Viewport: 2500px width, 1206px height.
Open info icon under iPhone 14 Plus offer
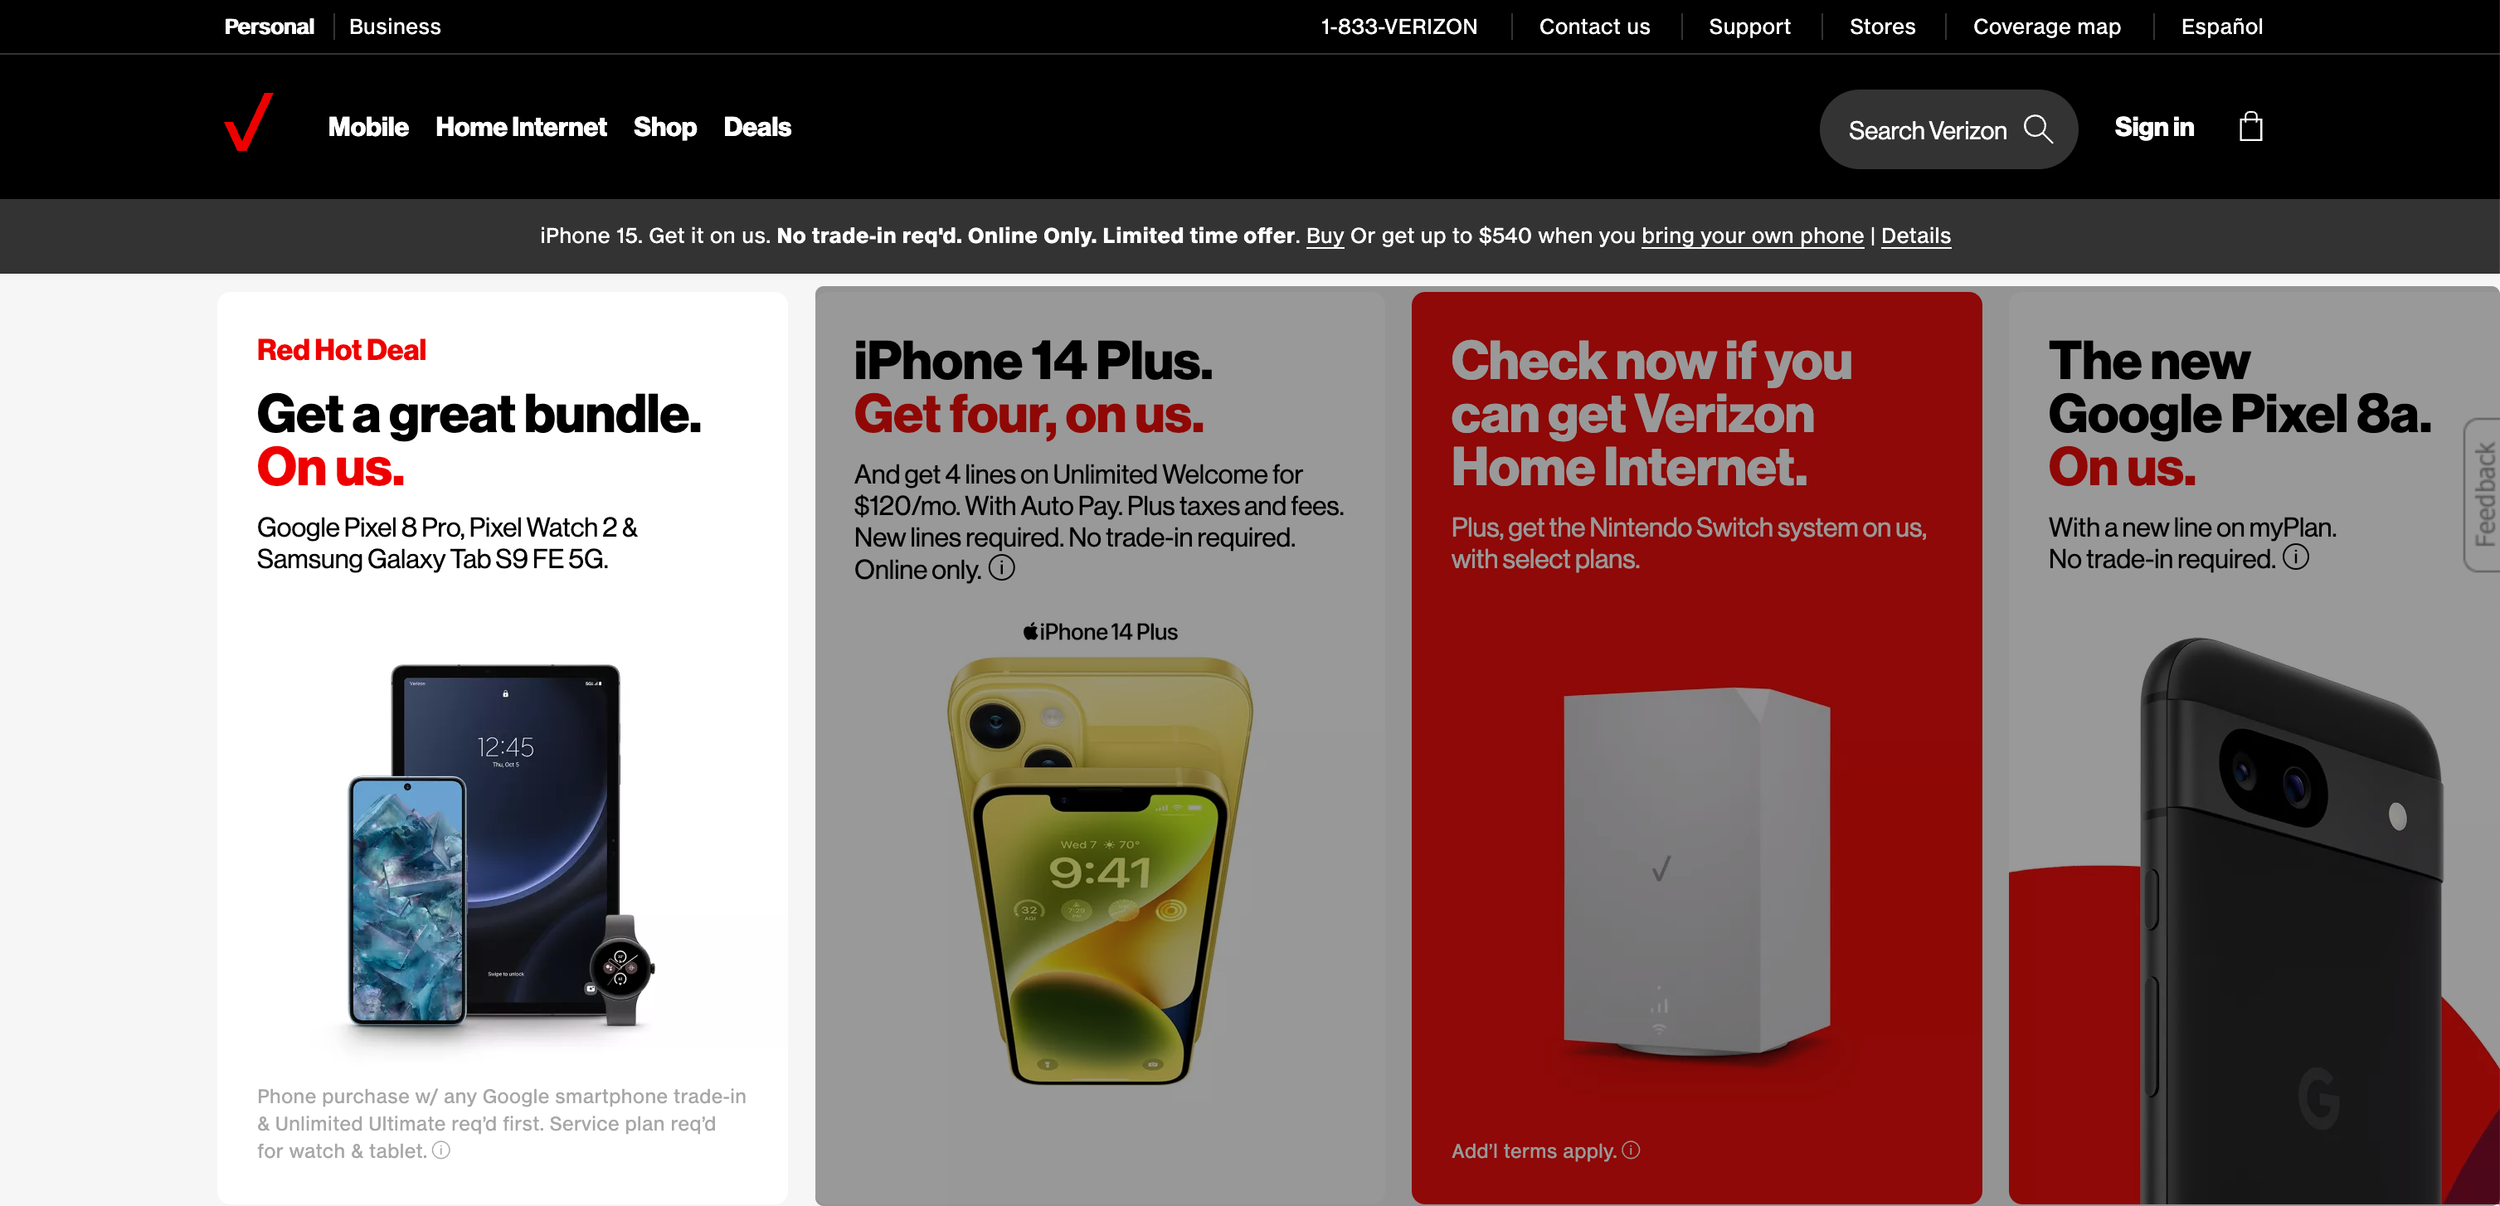[x=1001, y=568]
